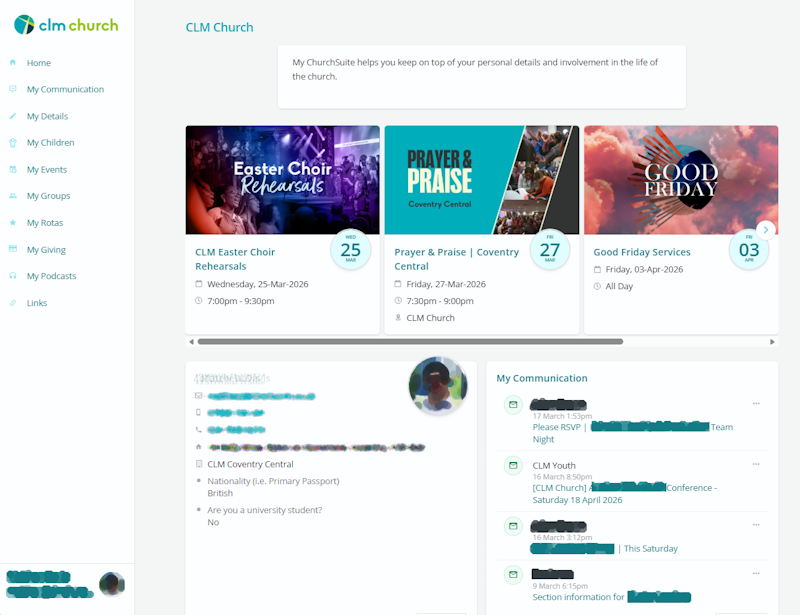Click the My Podcasts headphones icon
This screenshot has width=800, height=615.
click(13, 276)
